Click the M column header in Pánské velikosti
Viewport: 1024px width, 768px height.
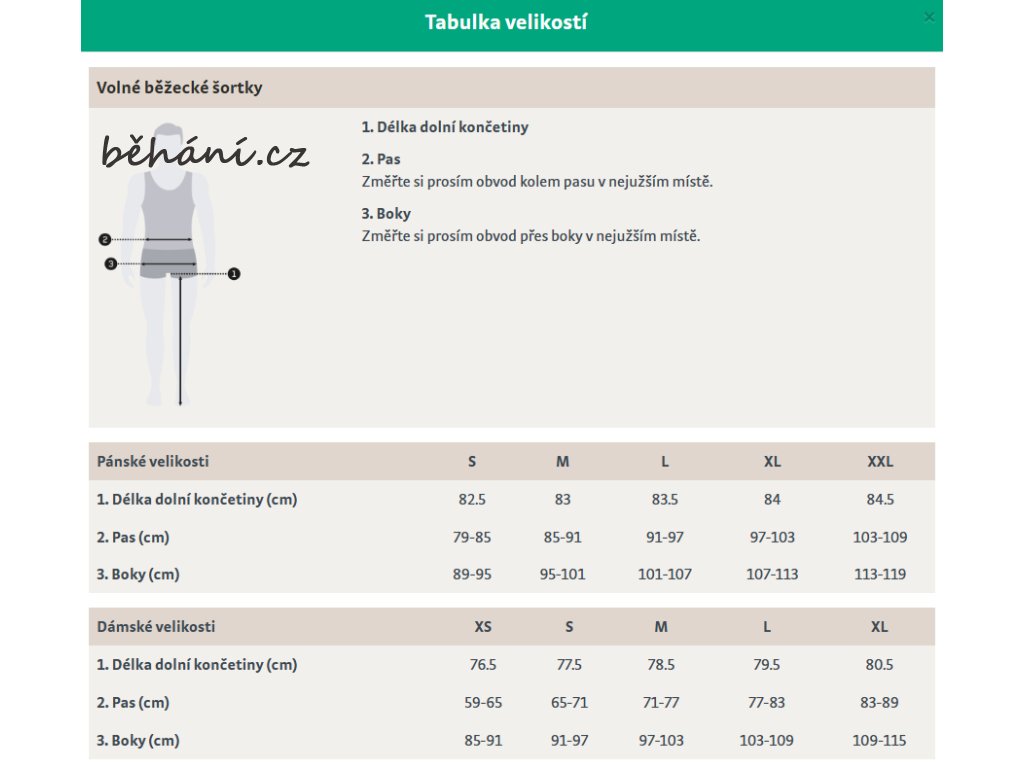click(x=562, y=461)
